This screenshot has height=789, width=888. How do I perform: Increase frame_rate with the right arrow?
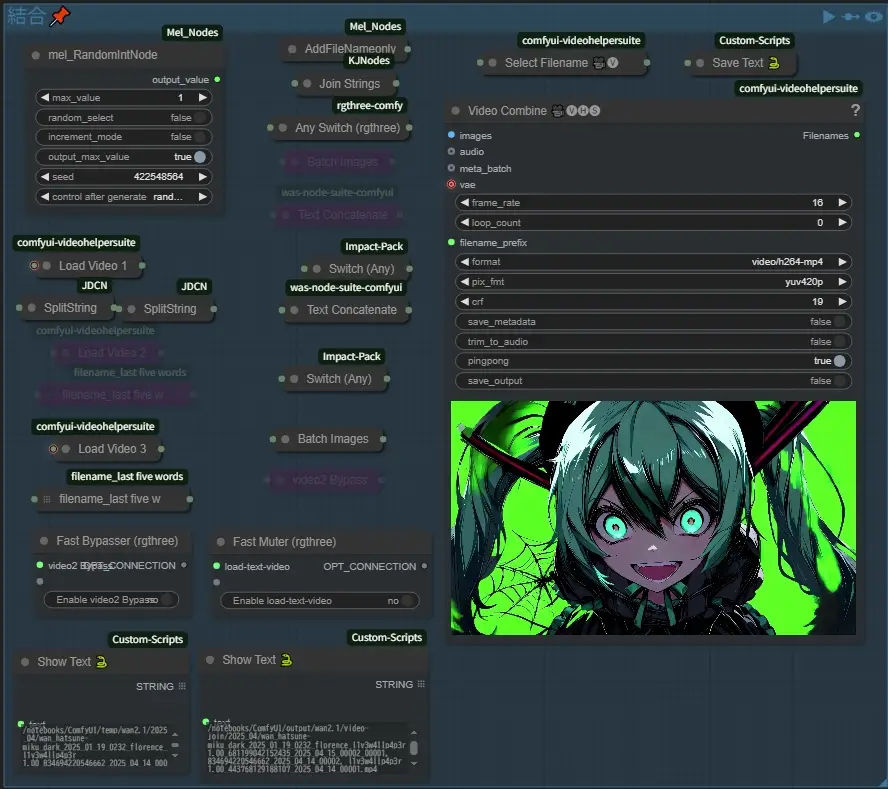coord(842,202)
